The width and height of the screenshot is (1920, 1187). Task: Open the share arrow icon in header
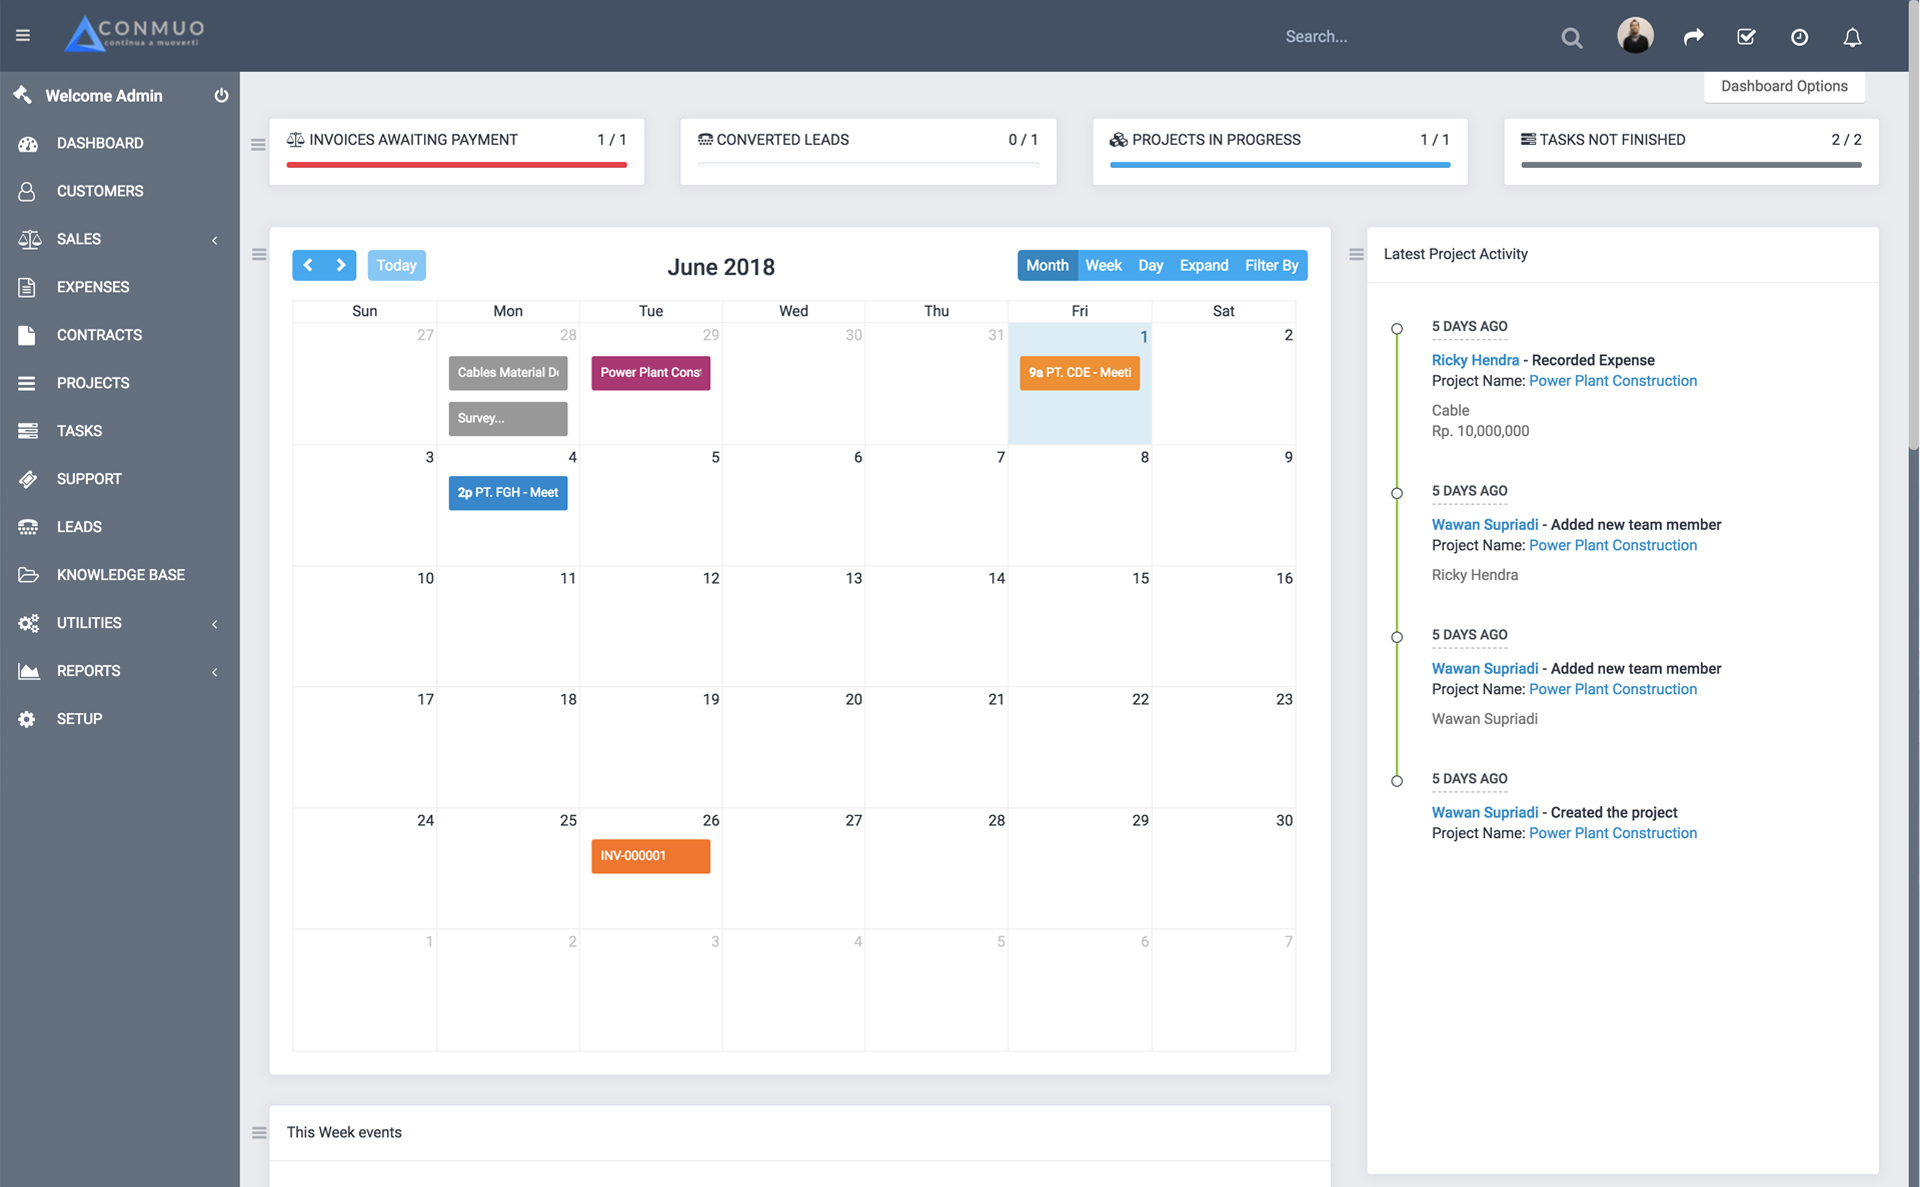tap(1693, 37)
